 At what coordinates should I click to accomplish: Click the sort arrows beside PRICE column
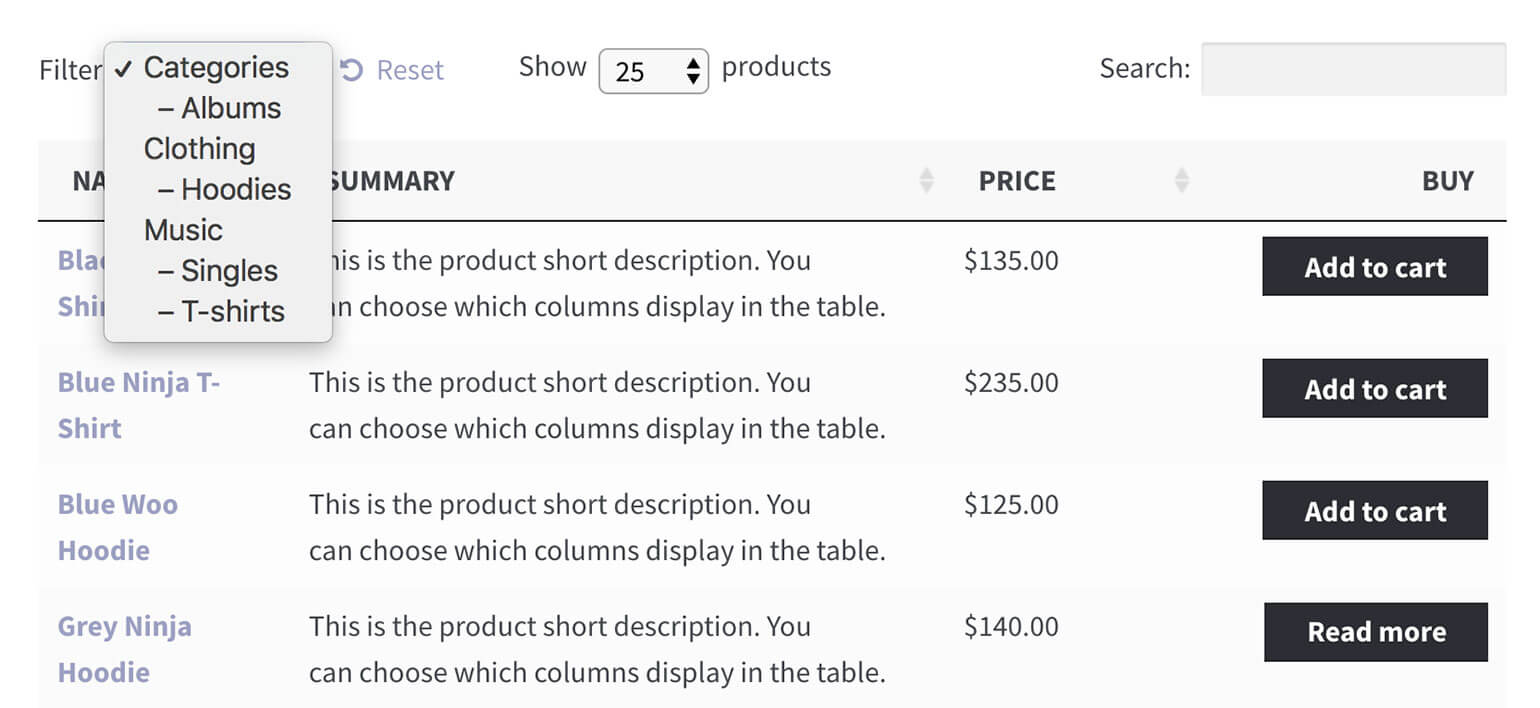click(x=1182, y=180)
